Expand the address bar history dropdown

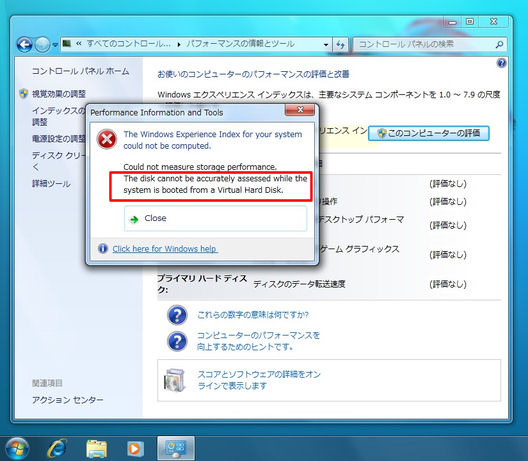[x=326, y=44]
